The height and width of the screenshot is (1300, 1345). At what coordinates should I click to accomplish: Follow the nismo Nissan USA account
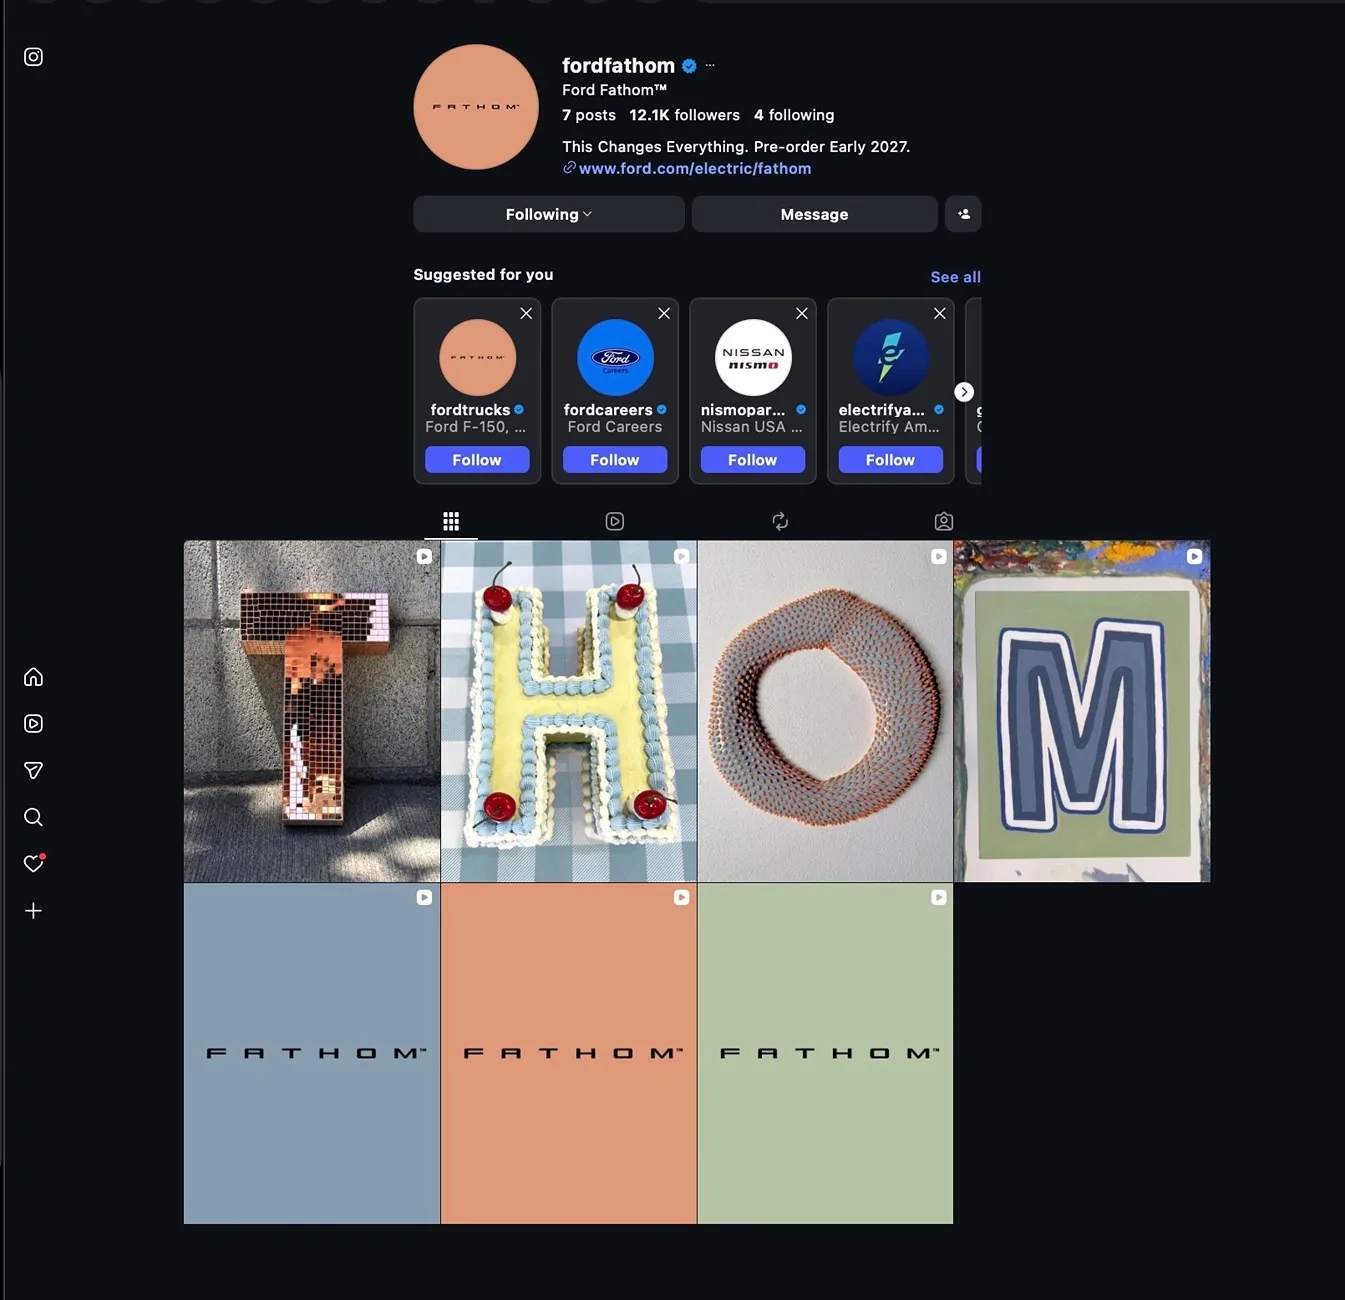coord(753,460)
